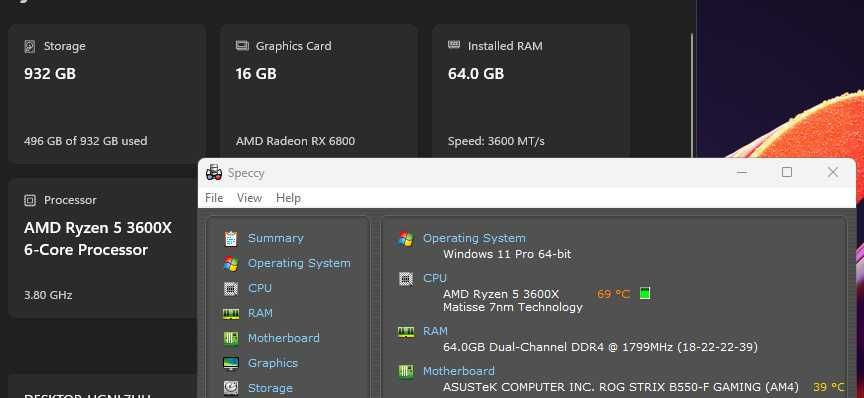Click the Processor chip icon in Settings
Viewport: 864px width, 398px height.
click(30, 200)
